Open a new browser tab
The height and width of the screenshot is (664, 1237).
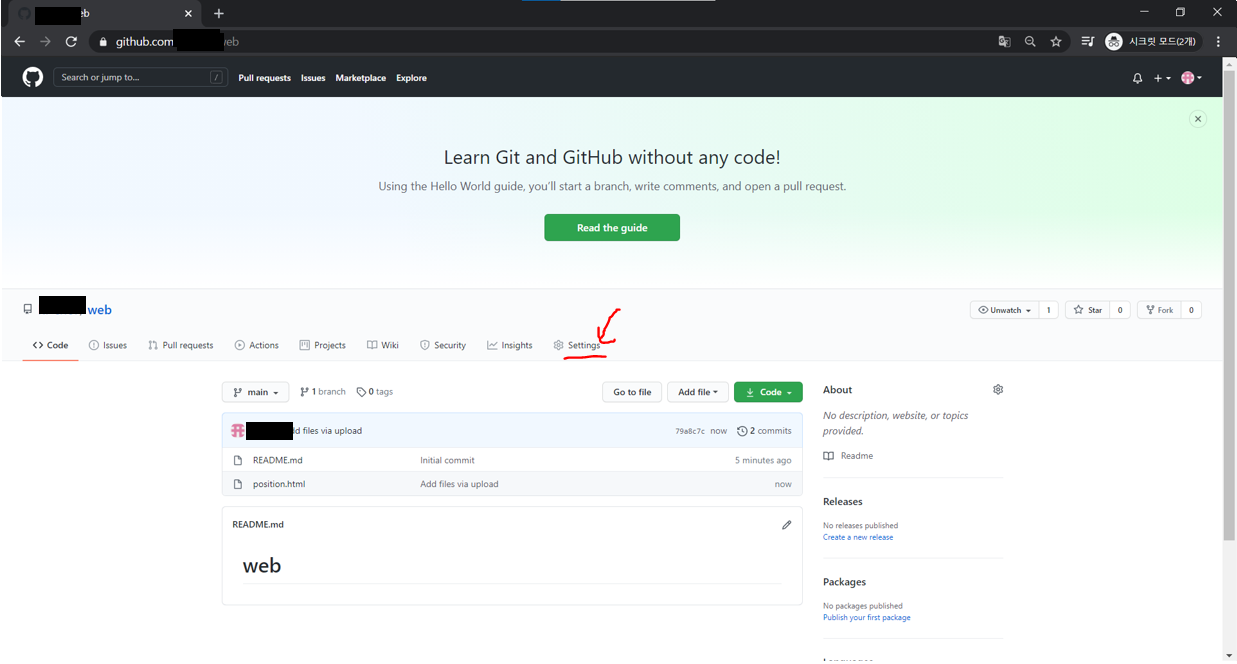pos(219,13)
